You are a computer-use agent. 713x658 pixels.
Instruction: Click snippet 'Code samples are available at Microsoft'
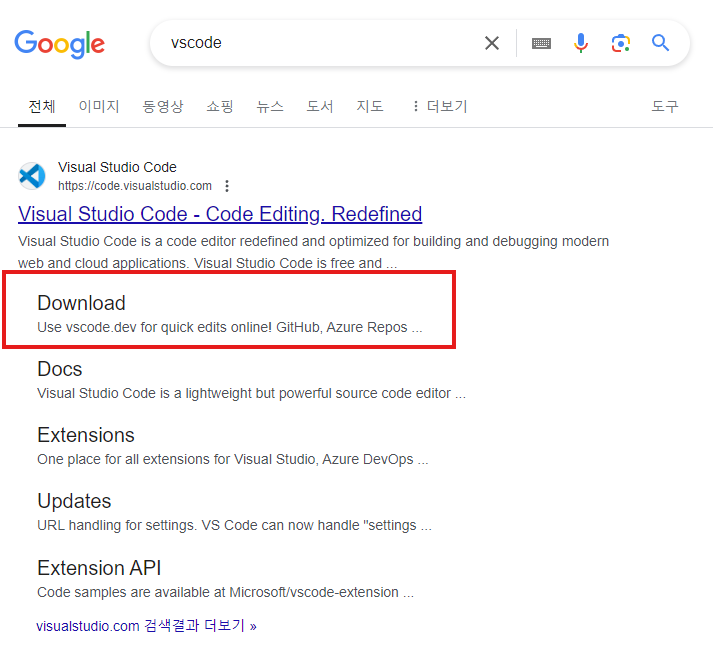pyautogui.click(x=226, y=592)
